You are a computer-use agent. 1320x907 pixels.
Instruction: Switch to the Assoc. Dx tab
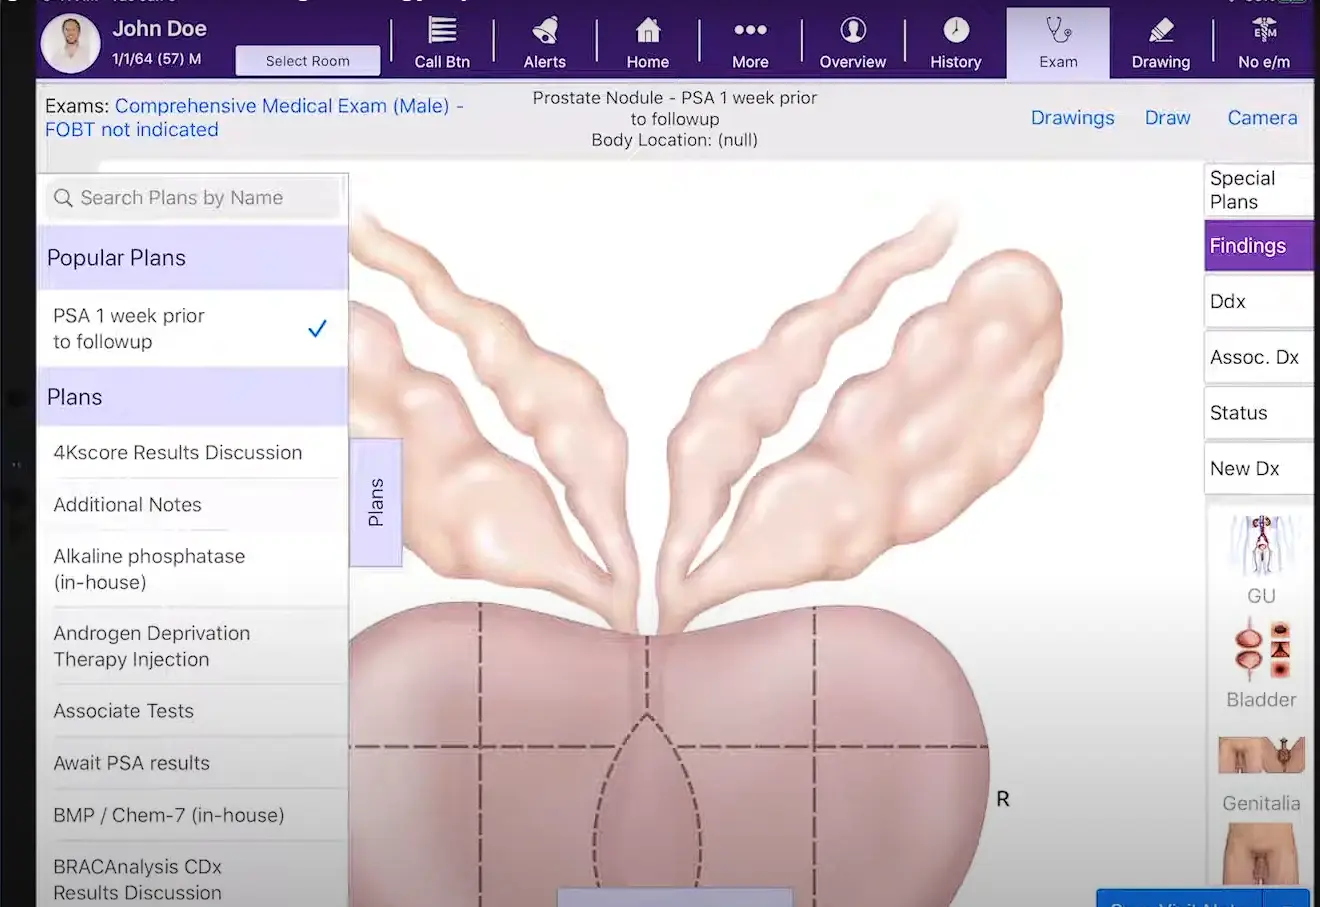(x=1256, y=357)
